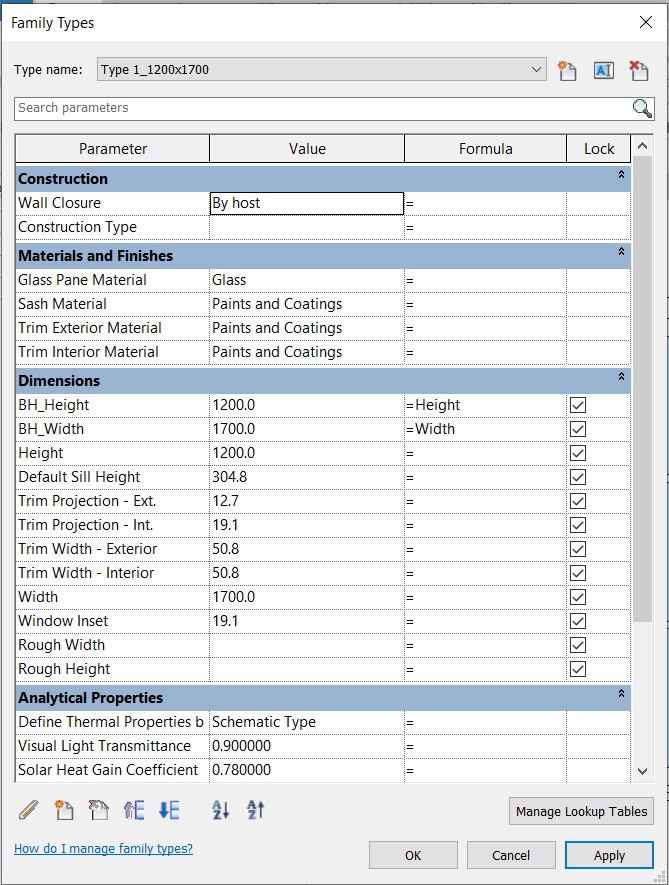Toggle the lock checkbox for Default Sill Height

pyautogui.click(x=577, y=477)
